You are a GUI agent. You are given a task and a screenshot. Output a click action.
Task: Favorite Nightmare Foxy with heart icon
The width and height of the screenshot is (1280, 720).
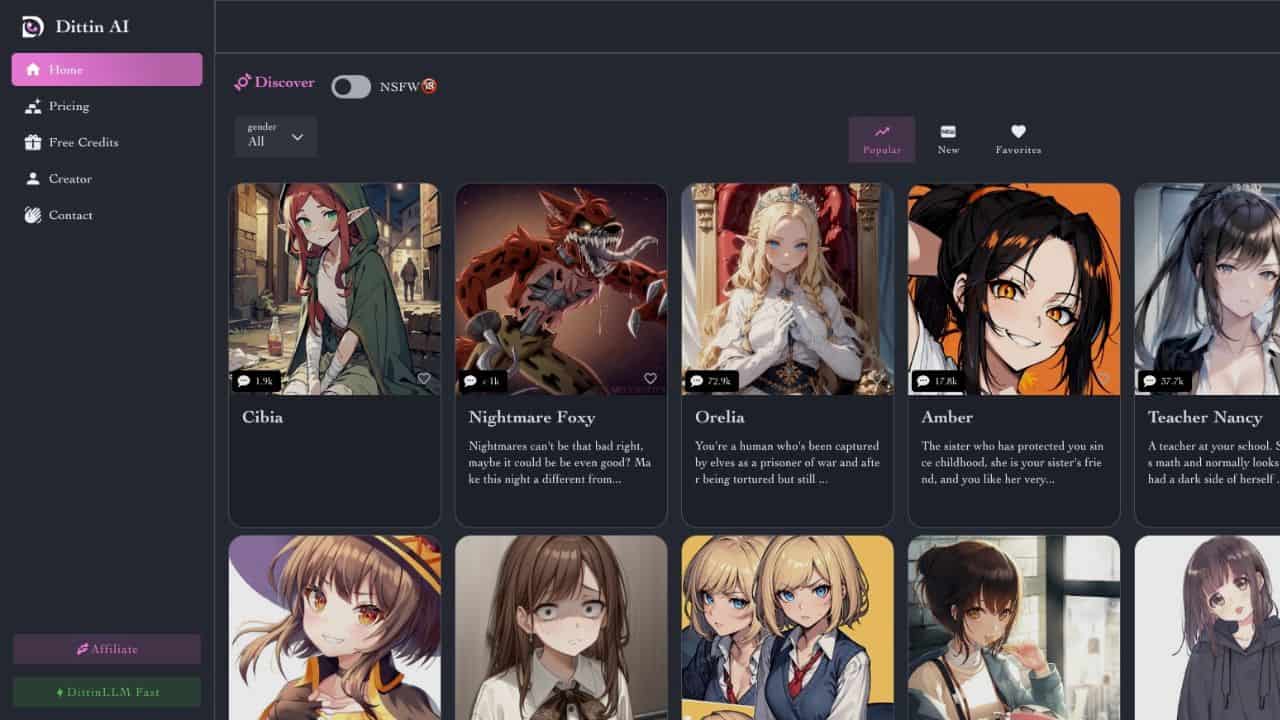[650, 378]
